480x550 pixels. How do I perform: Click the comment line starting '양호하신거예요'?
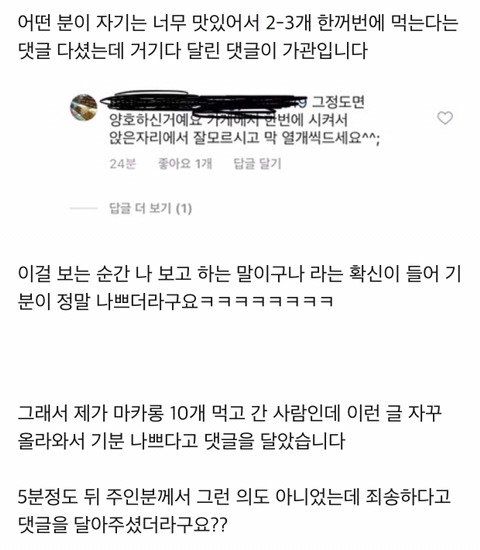click(x=228, y=120)
